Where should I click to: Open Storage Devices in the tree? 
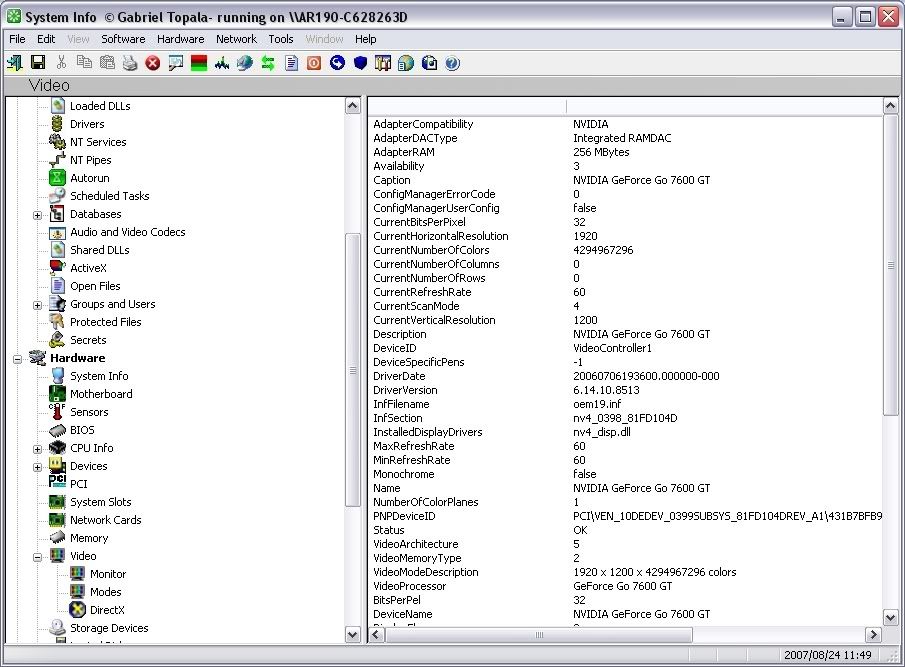[x=109, y=628]
